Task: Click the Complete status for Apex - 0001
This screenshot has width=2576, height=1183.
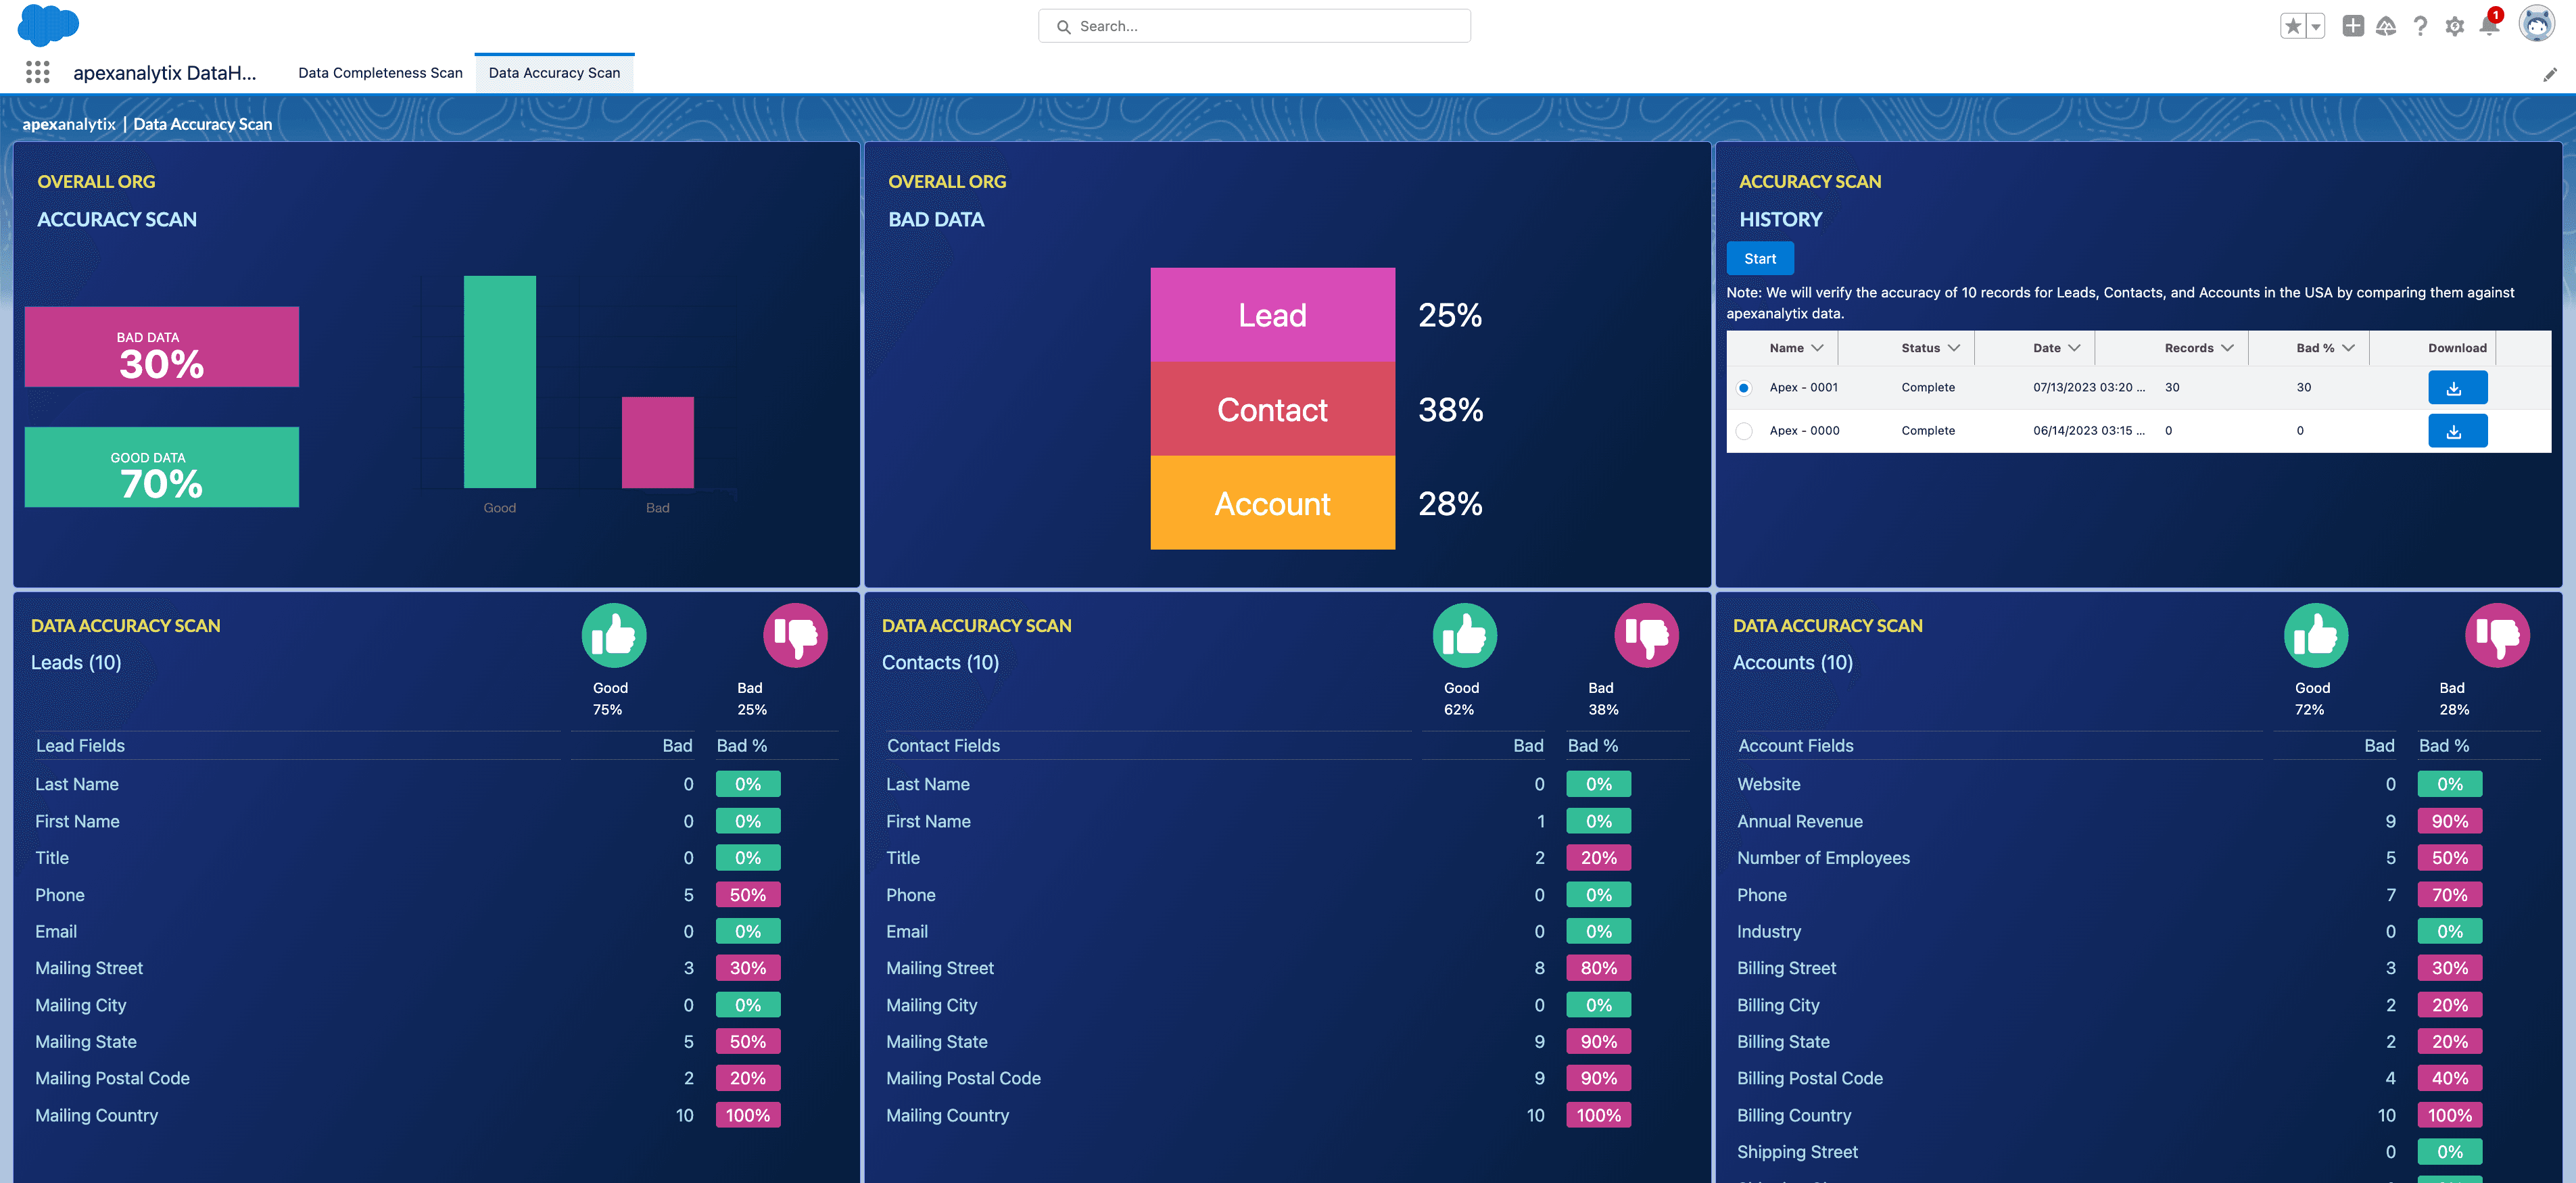Action: pyautogui.click(x=1928, y=388)
